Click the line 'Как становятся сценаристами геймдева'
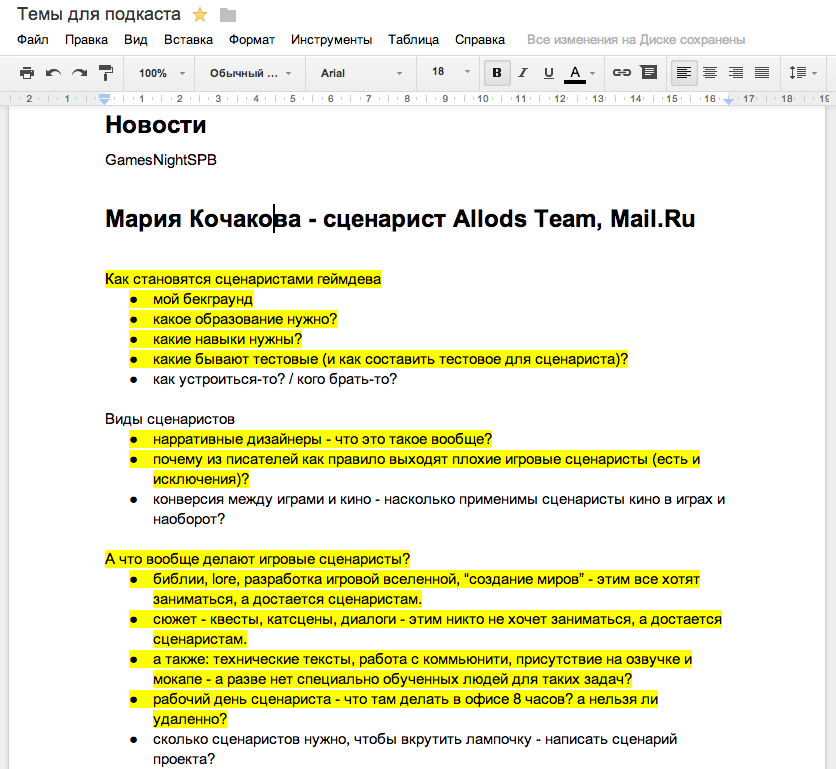This screenshot has width=836, height=769. pyautogui.click(x=243, y=279)
